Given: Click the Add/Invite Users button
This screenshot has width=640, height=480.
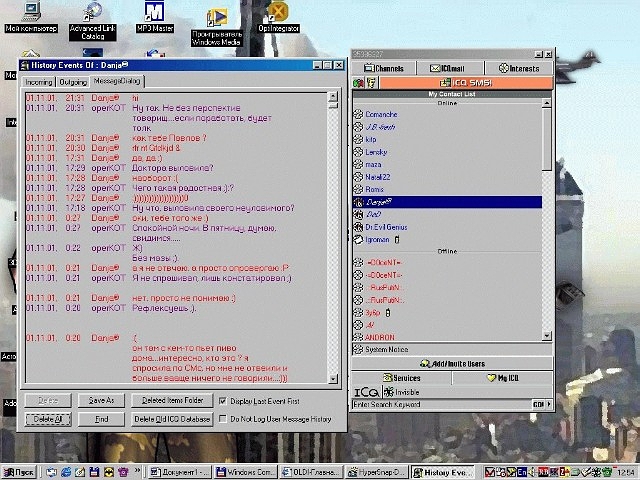Looking at the screenshot, I should tap(452, 363).
